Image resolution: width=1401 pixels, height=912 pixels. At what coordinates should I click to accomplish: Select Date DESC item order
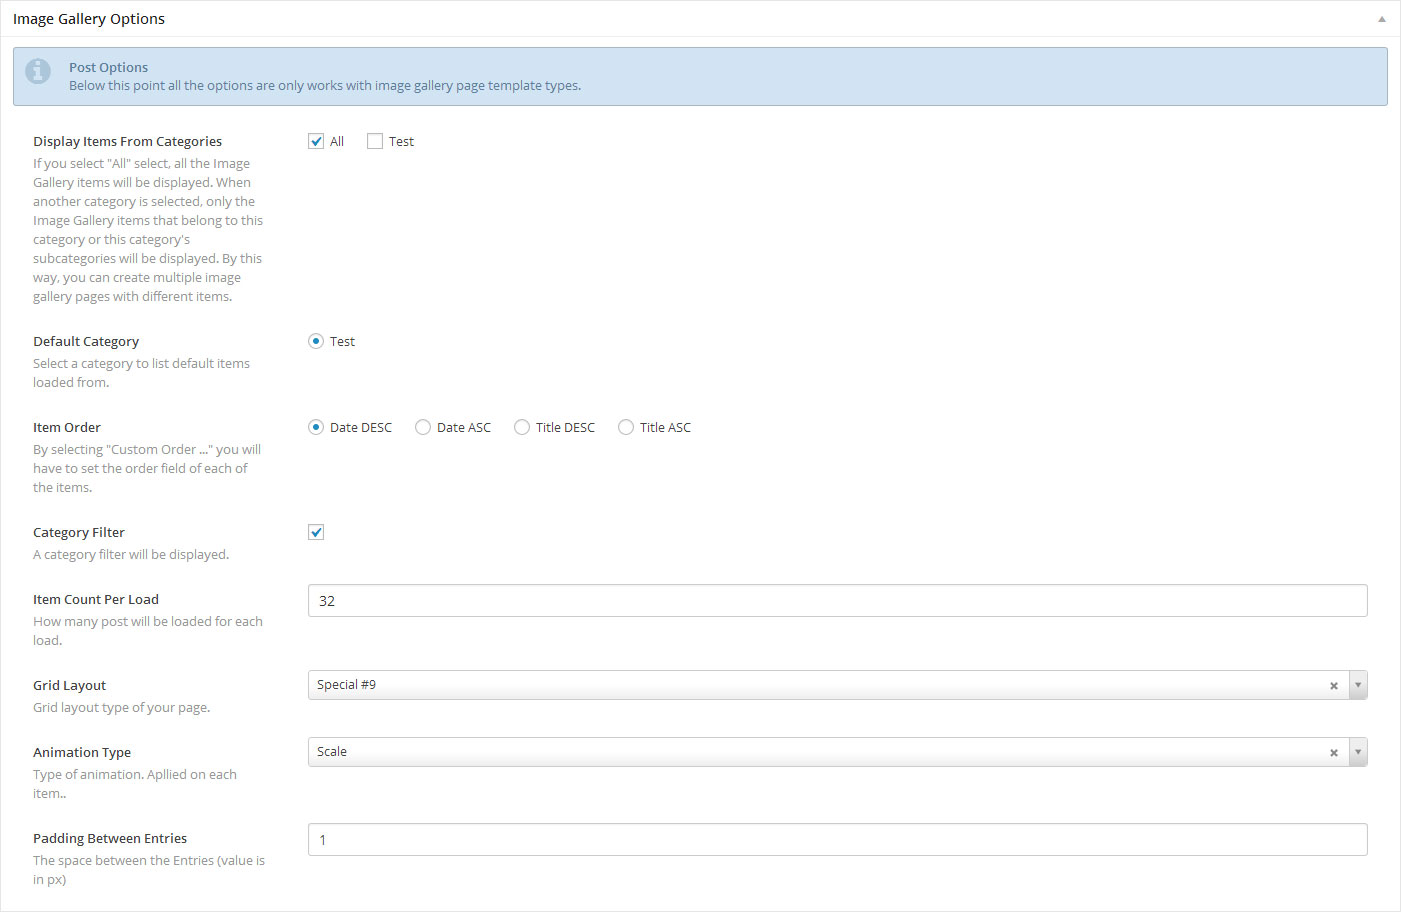[316, 427]
